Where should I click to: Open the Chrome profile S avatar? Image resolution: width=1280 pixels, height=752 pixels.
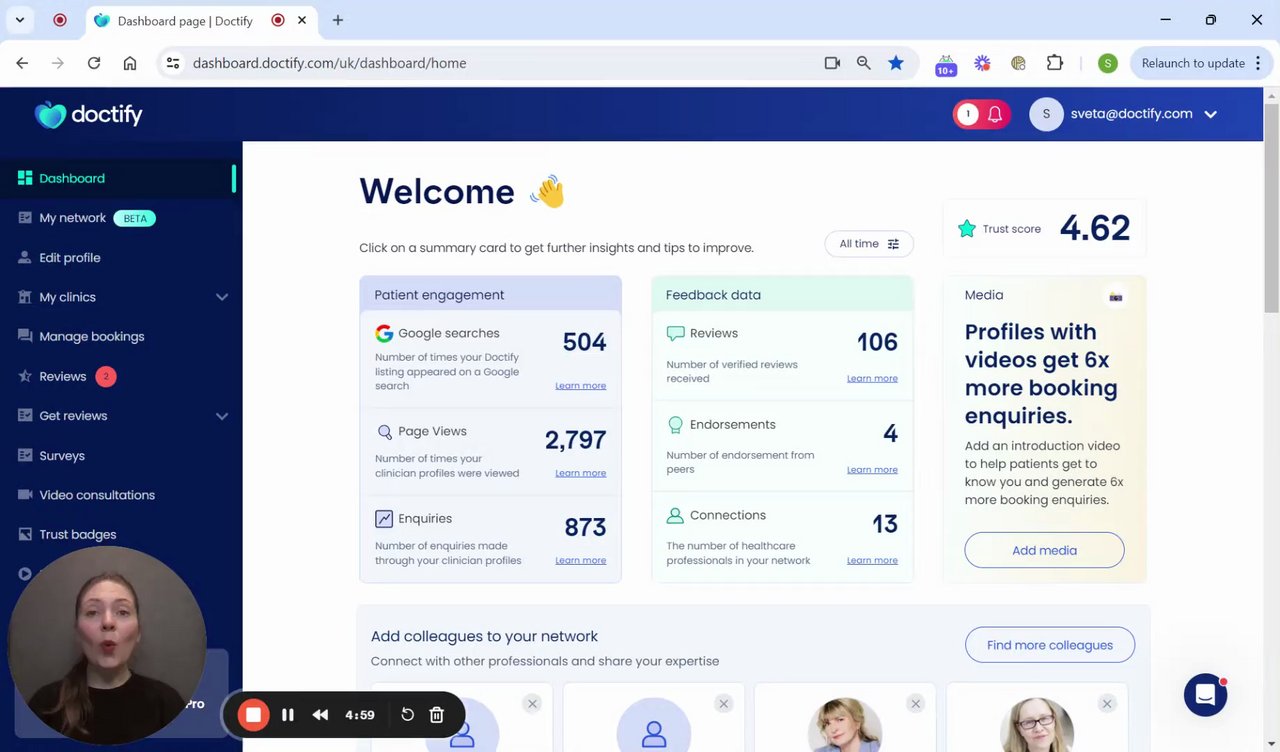click(x=1107, y=63)
